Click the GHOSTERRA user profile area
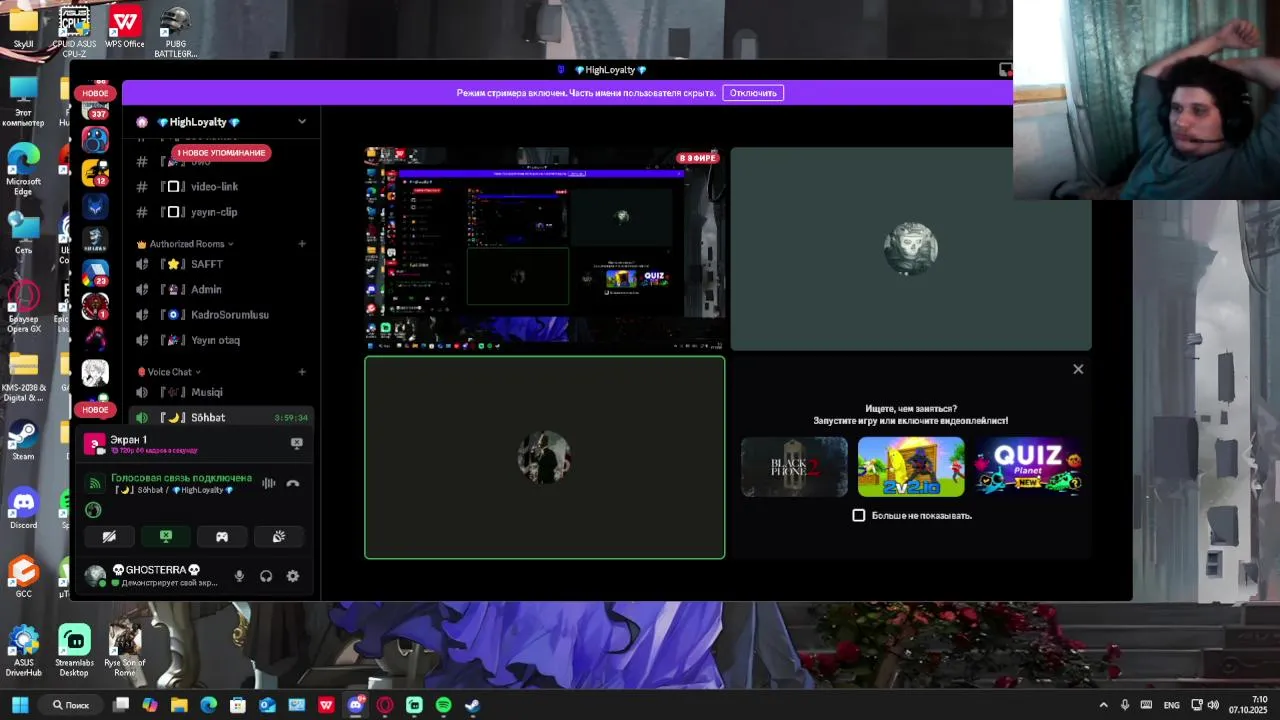Viewport: 1280px width, 720px height. pyautogui.click(x=153, y=576)
